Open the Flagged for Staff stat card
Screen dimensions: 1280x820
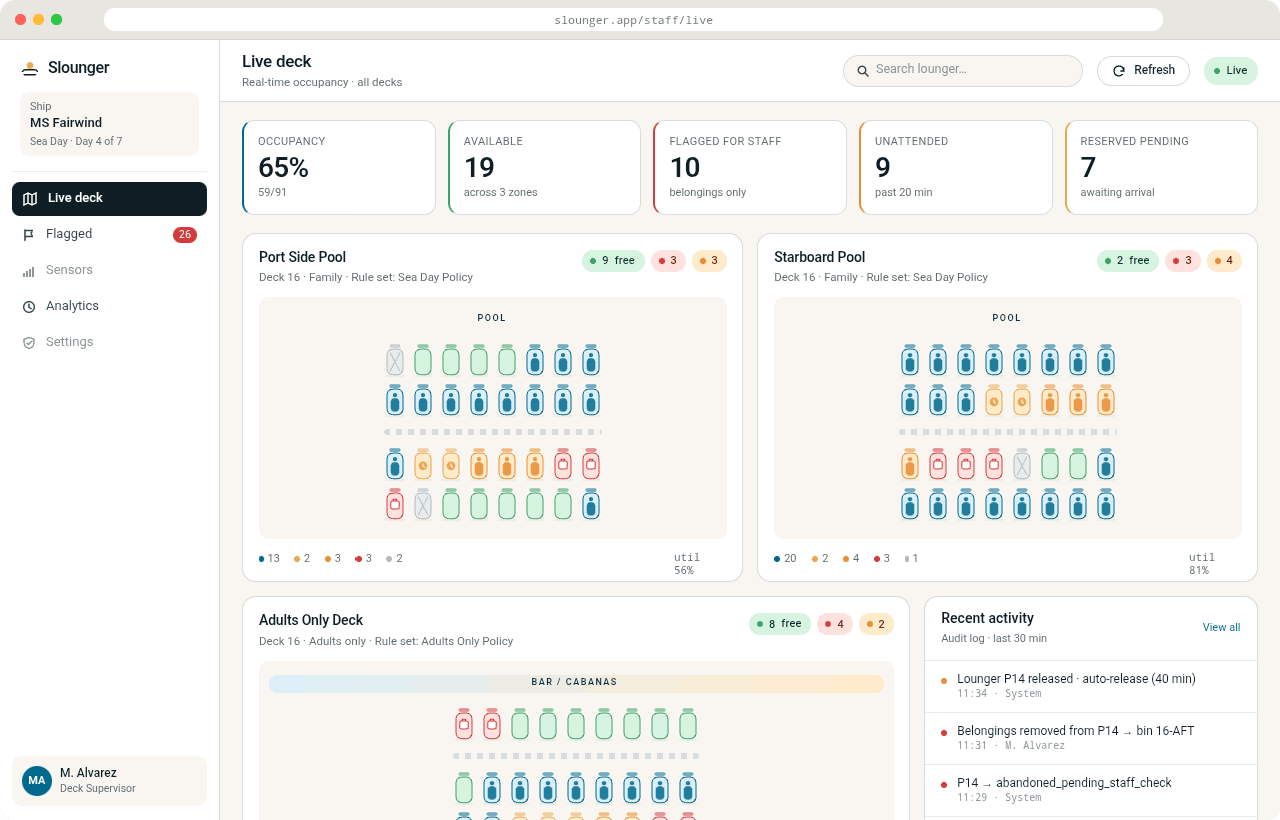coord(750,168)
